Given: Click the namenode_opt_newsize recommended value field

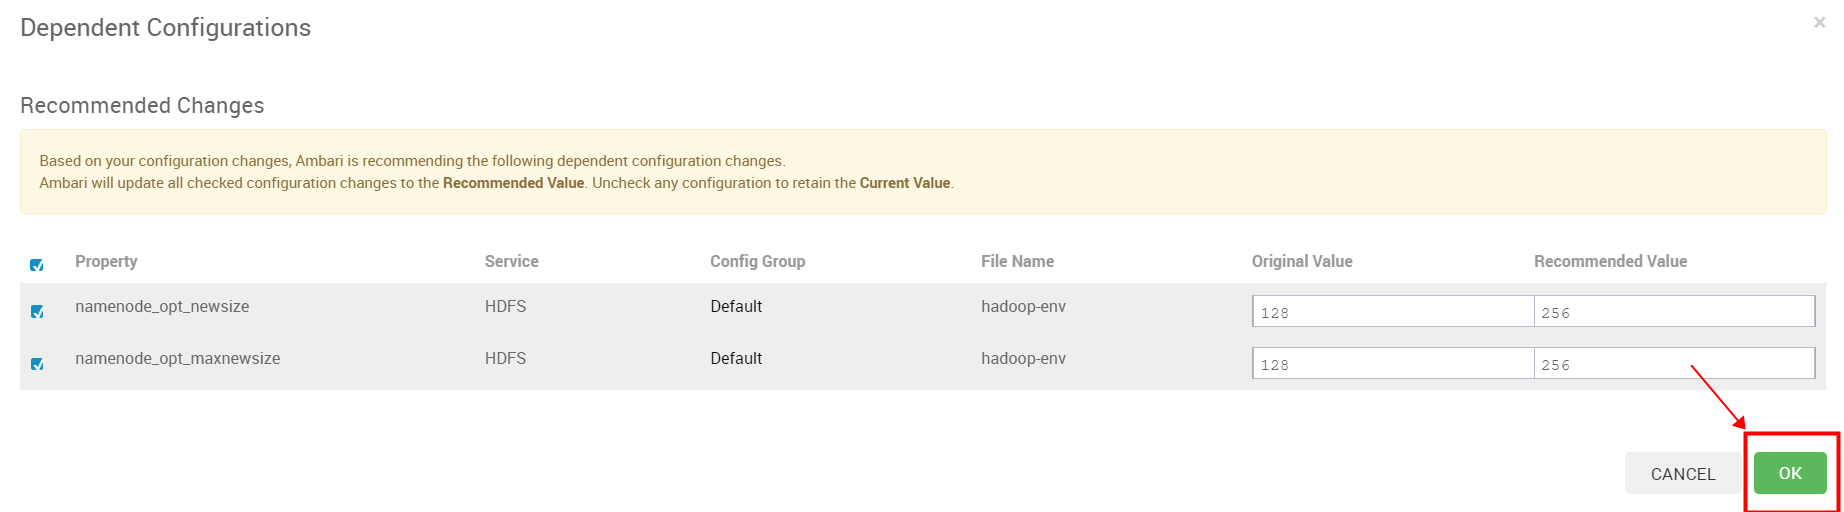Looking at the screenshot, I should pyautogui.click(x=1675, y=311).
